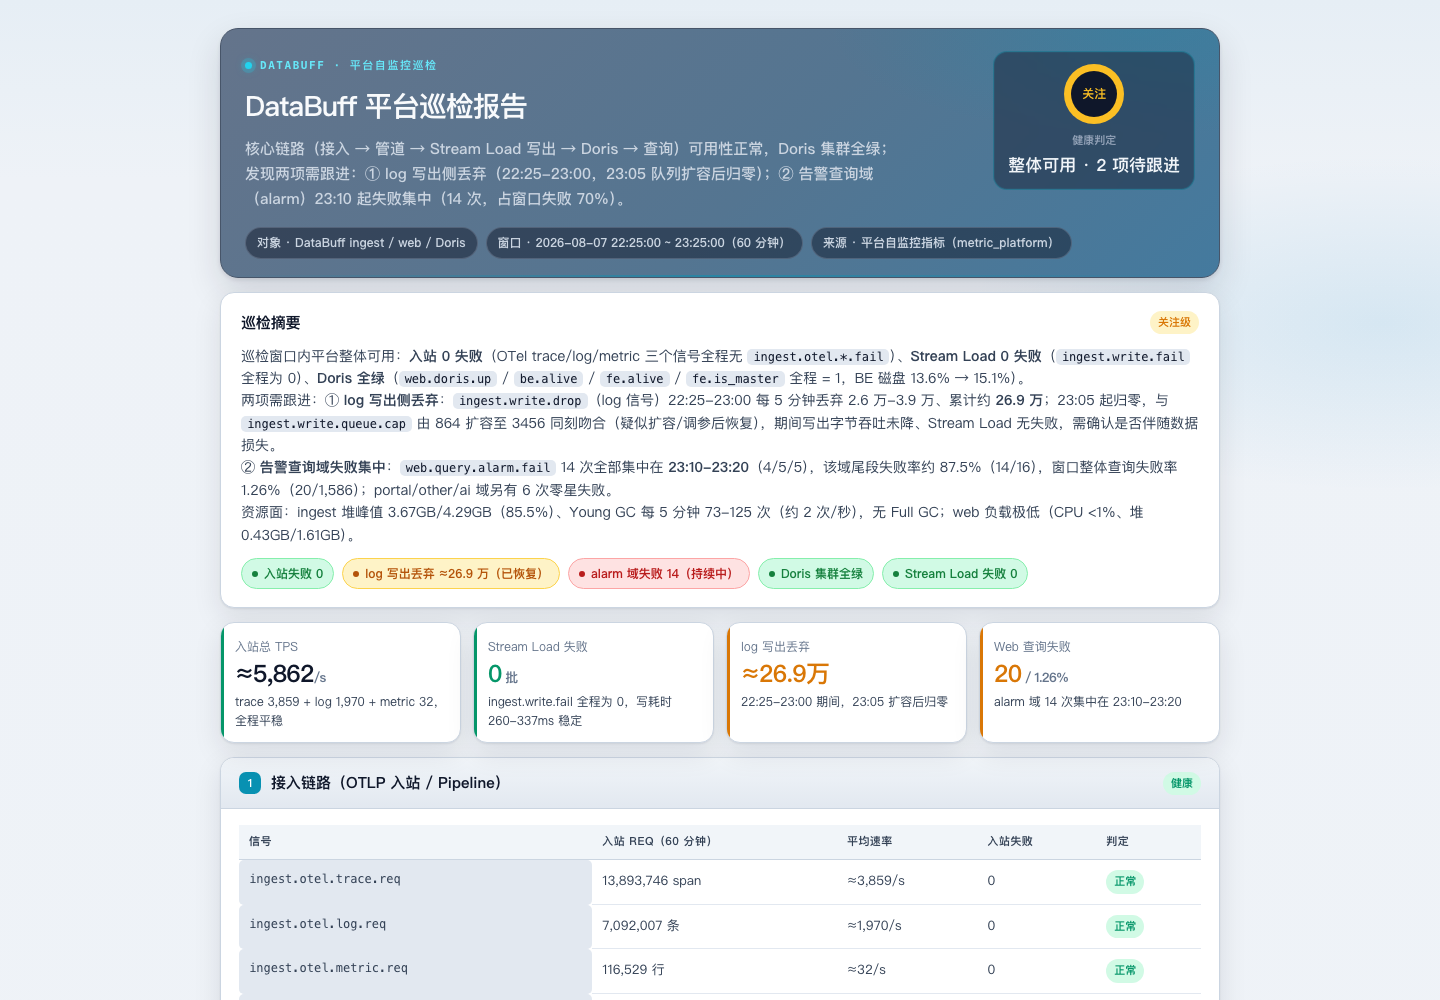Viewport: 1440px width, 1000px height.
Task: Click the 对象 · DataBuff ingest / web / Doris tag
Action: pyautogui.click(x=361, y=243)
